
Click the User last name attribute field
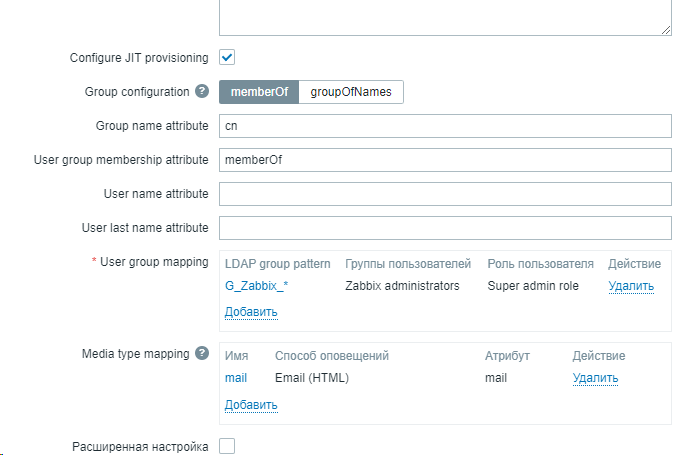click(444, 228)
